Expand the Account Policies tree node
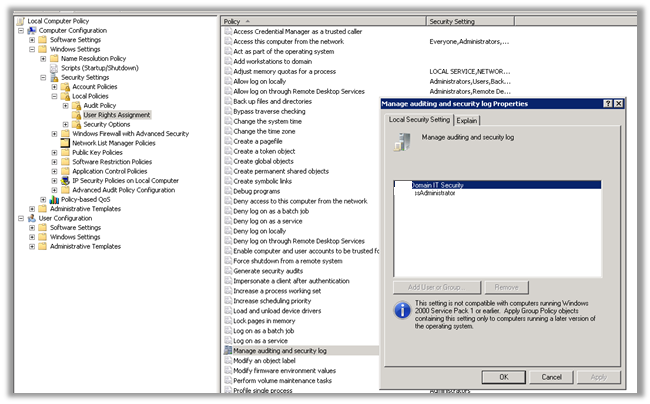650x404 pixels. click(x=54, y=86)
